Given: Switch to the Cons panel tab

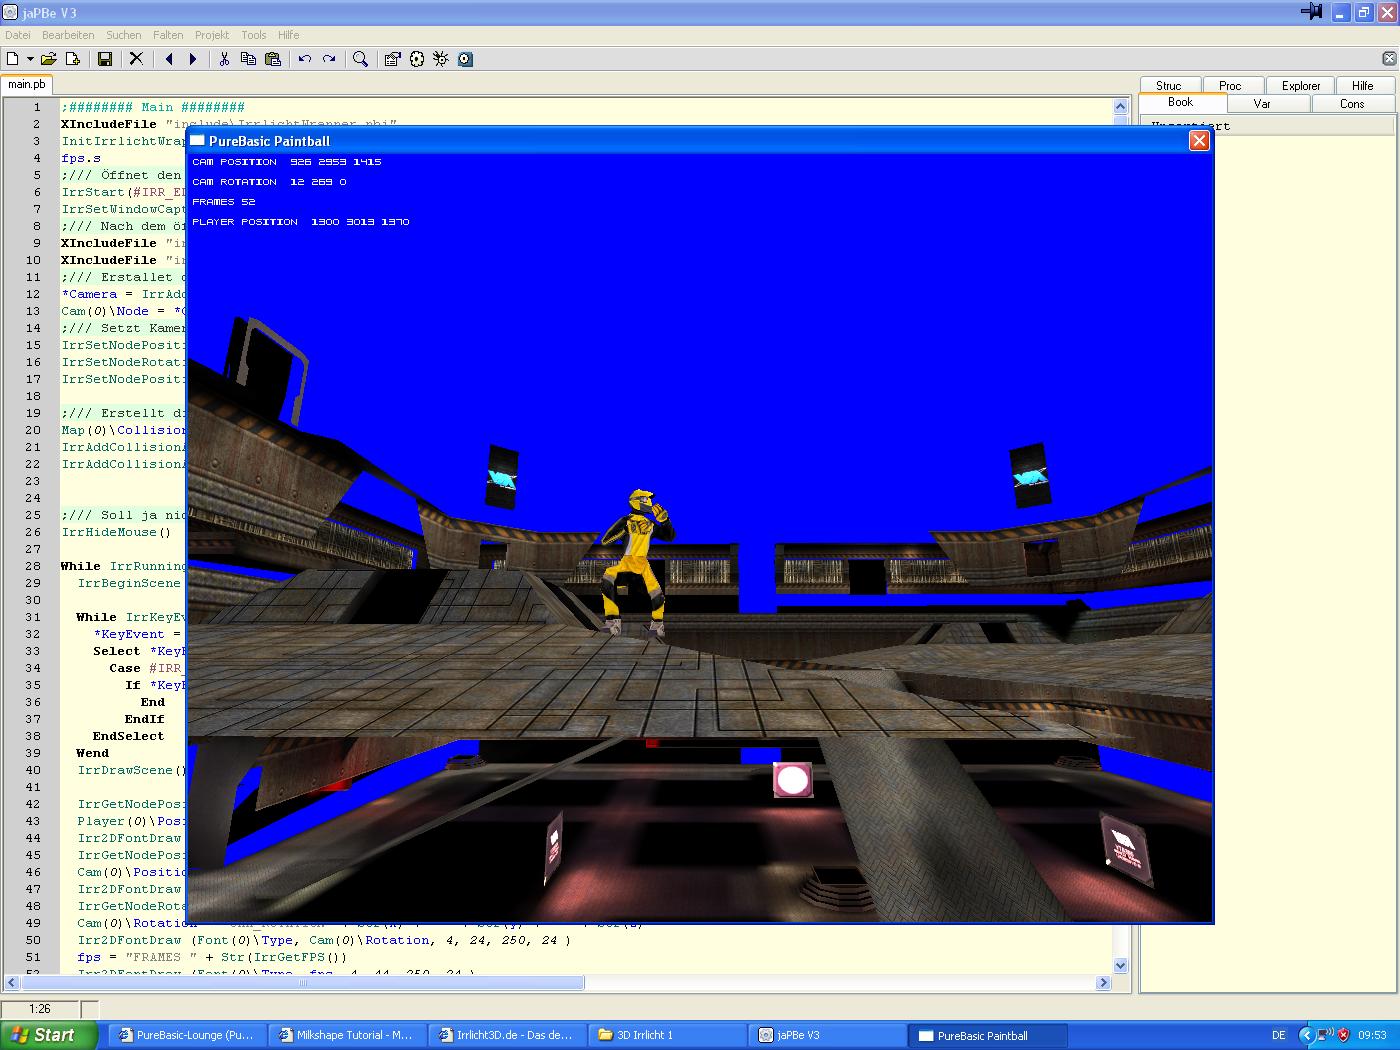Looking at the screenshot, I should tap(1352, 104).
